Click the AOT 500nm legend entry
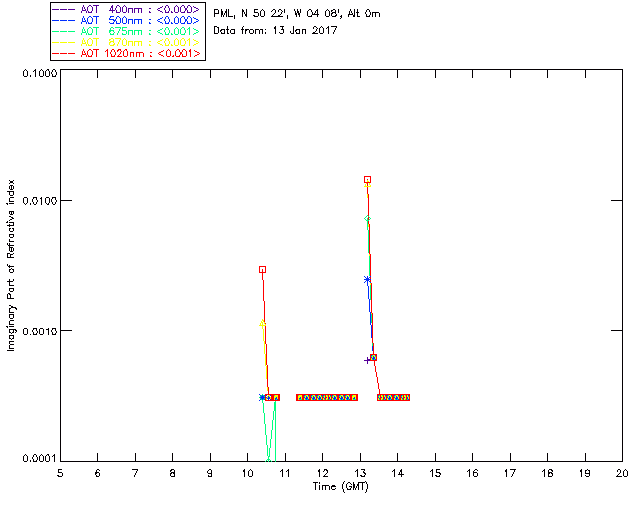The image size is (640, 512). (127, 20)
